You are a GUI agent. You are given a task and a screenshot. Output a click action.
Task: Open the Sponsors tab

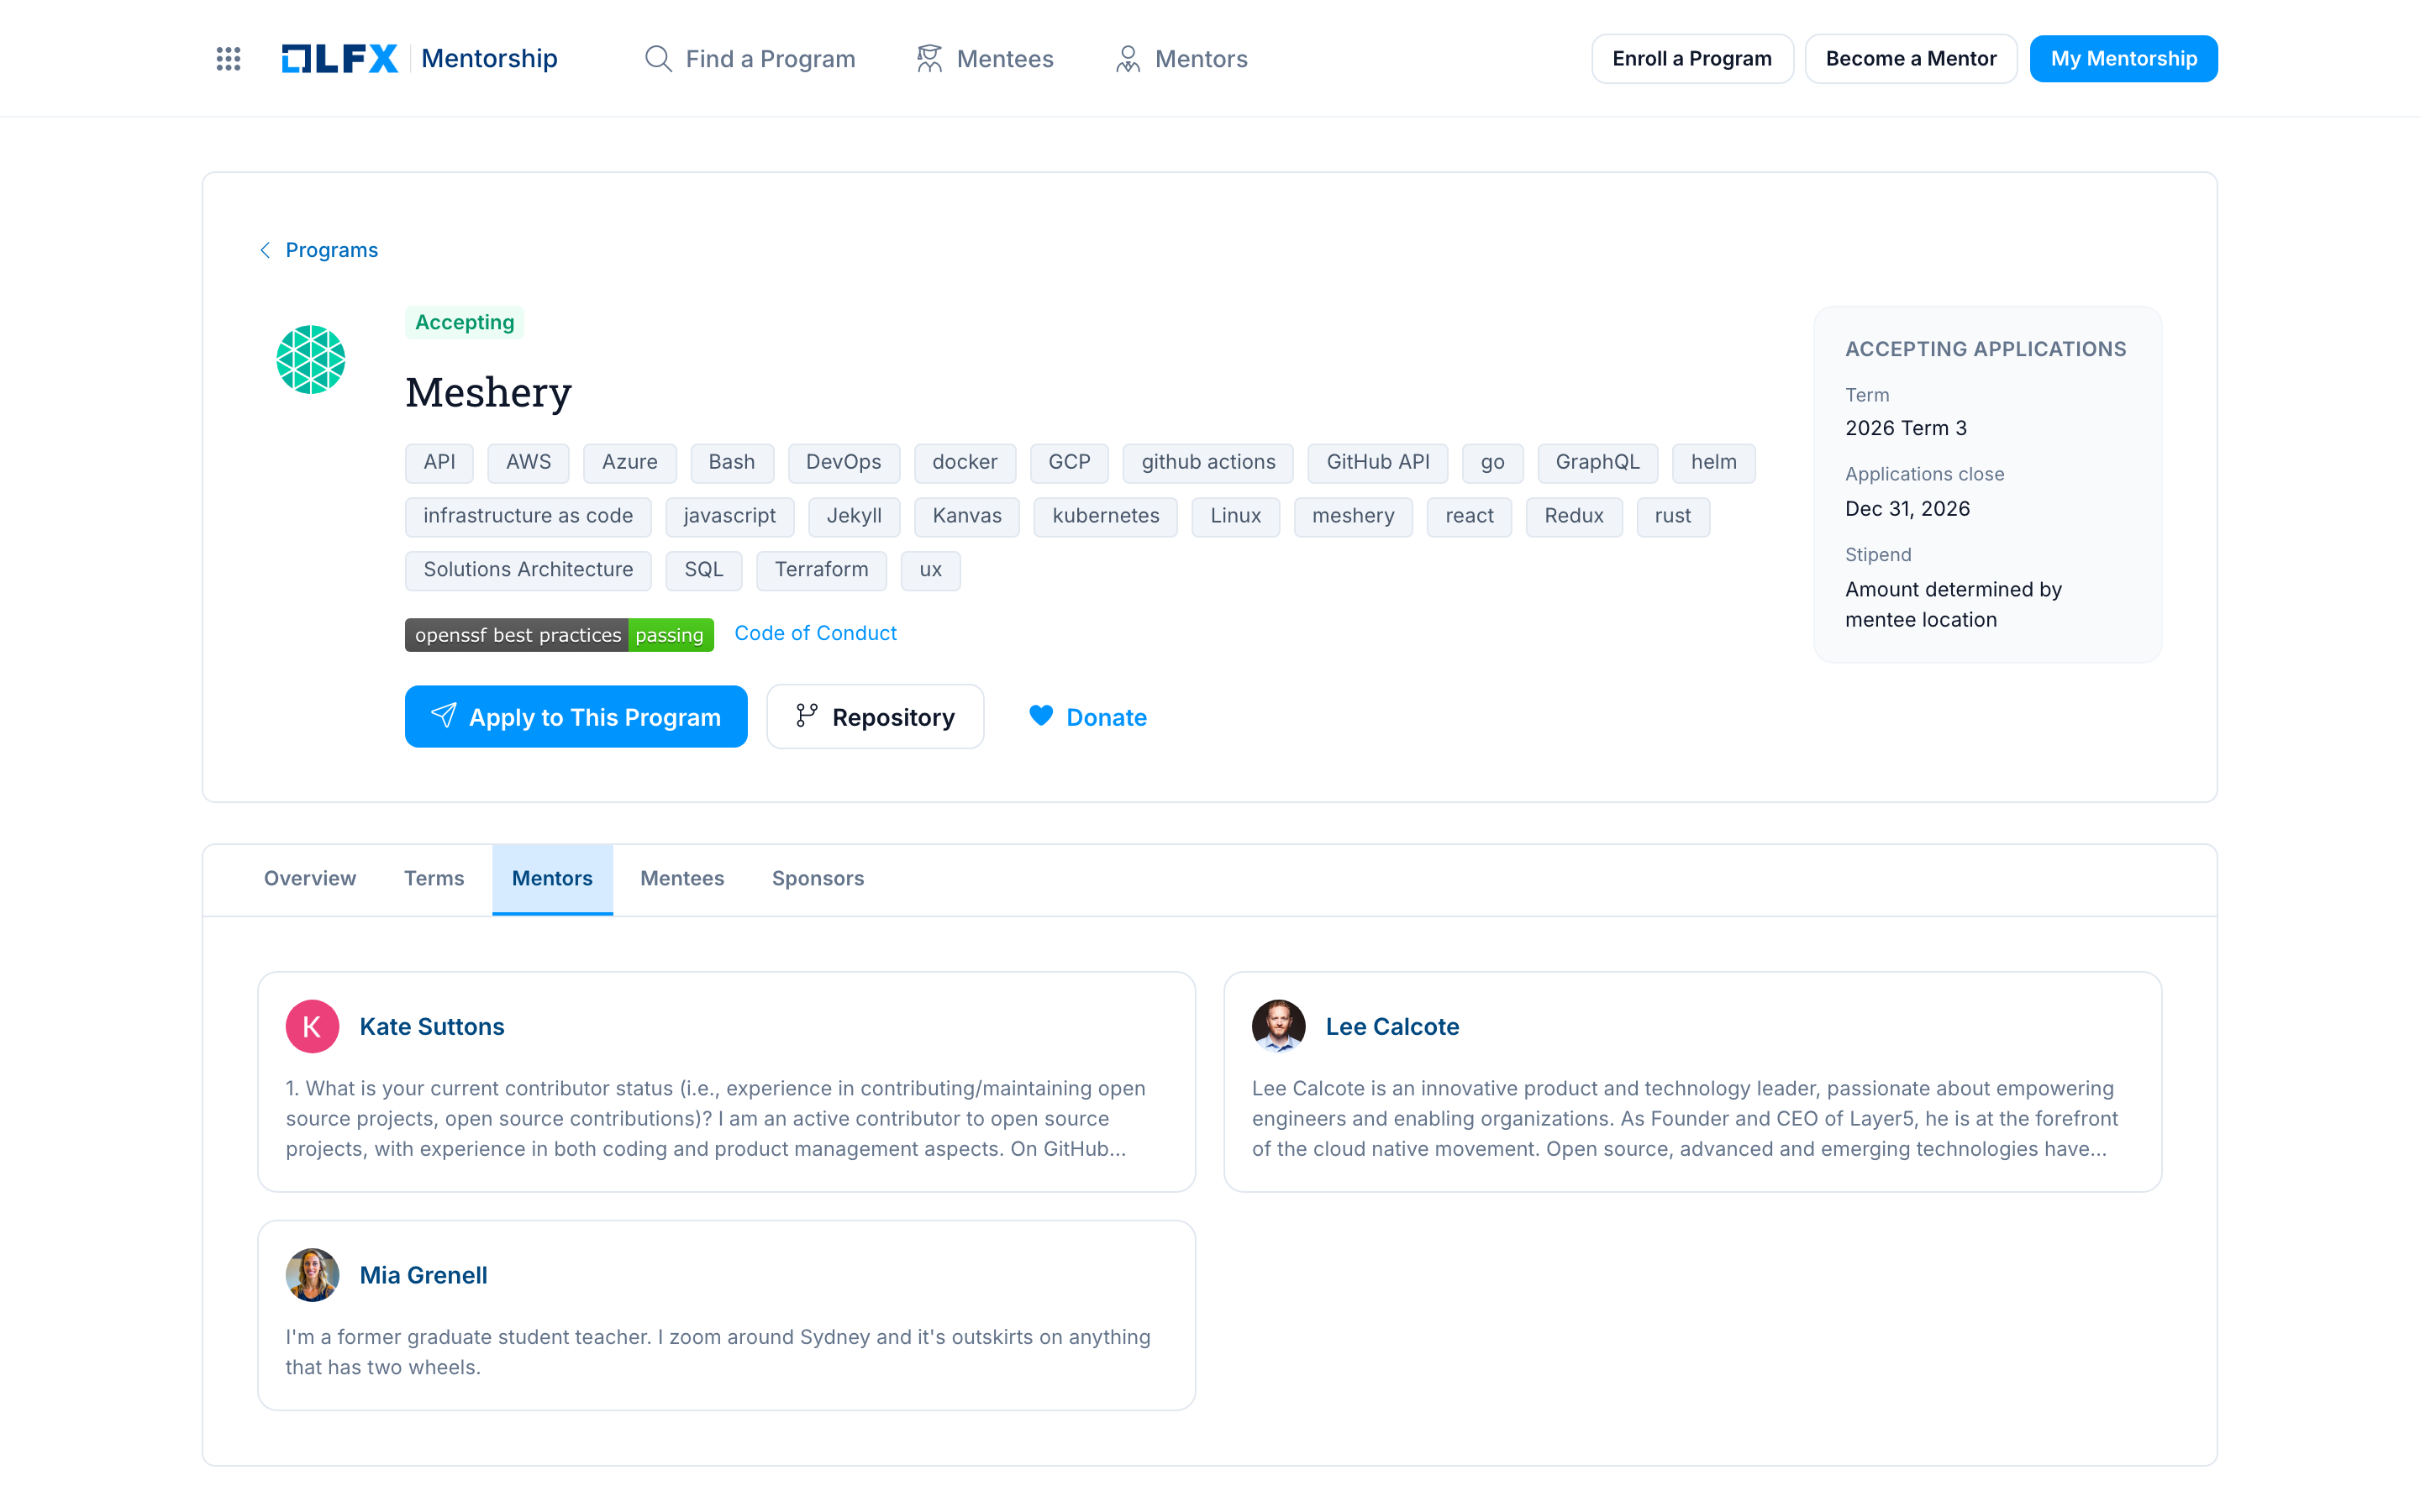click(x=818, y=878)
